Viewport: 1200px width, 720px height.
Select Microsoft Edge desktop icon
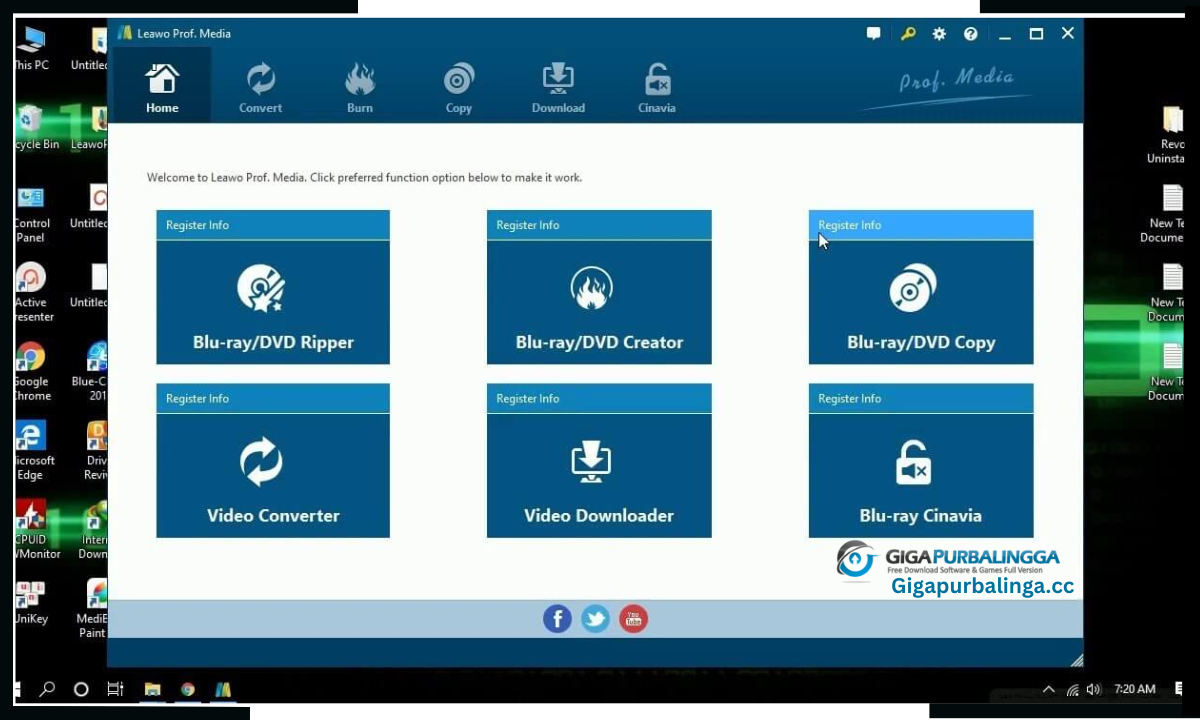[x=33, y=450]
